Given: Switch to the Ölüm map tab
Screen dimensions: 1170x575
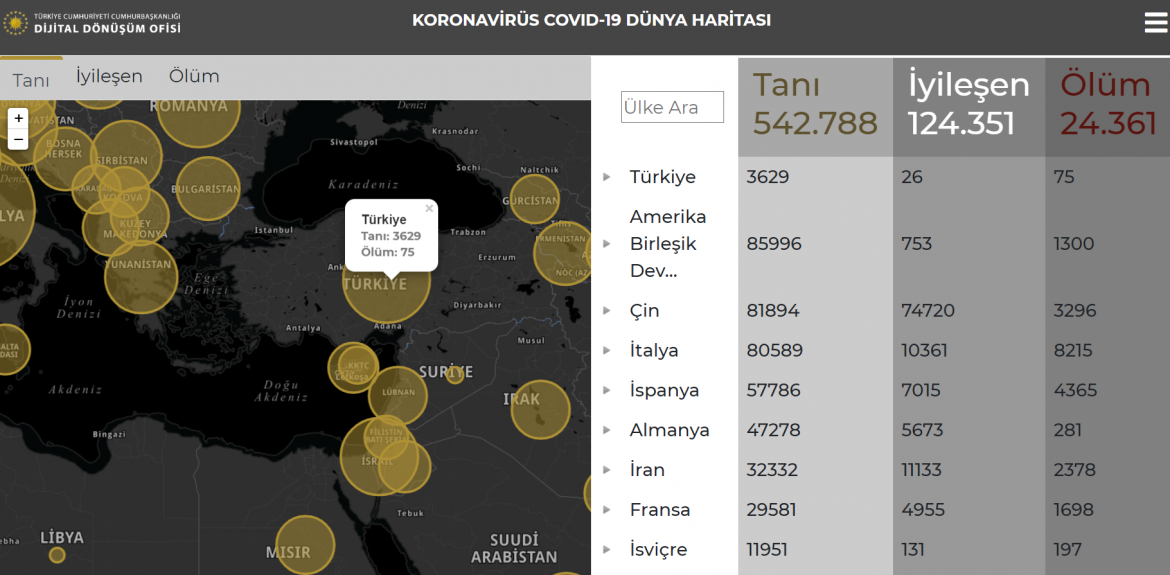Looking at the screenshot, I should (x=194, y=76).
